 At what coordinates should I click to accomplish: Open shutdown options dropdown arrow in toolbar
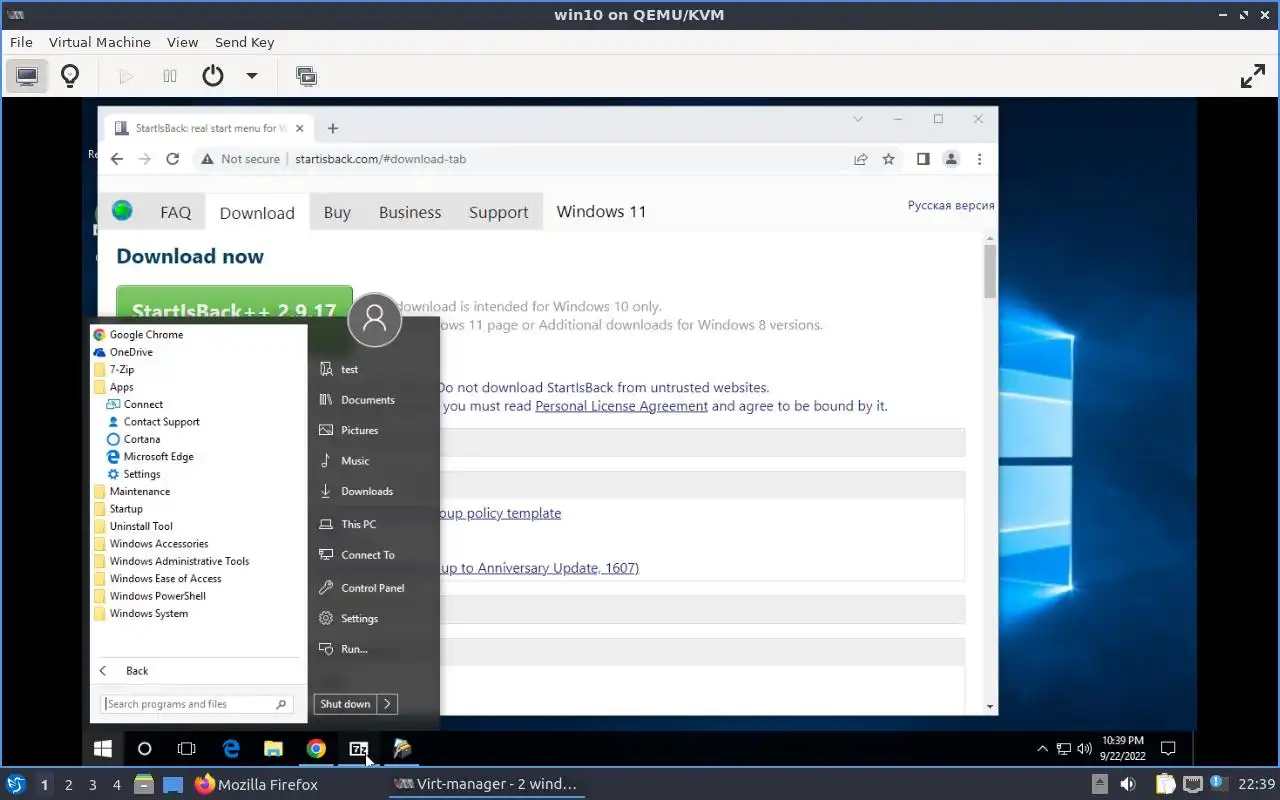(x=252, y=76)
